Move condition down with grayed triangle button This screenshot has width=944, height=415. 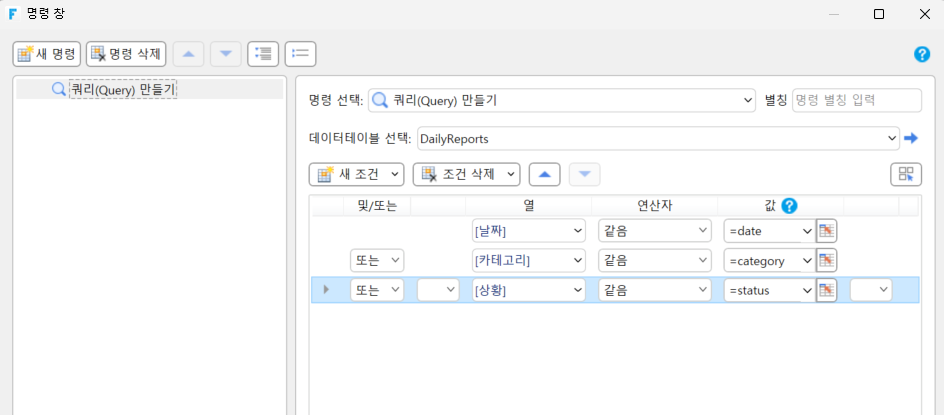point(584,175)
